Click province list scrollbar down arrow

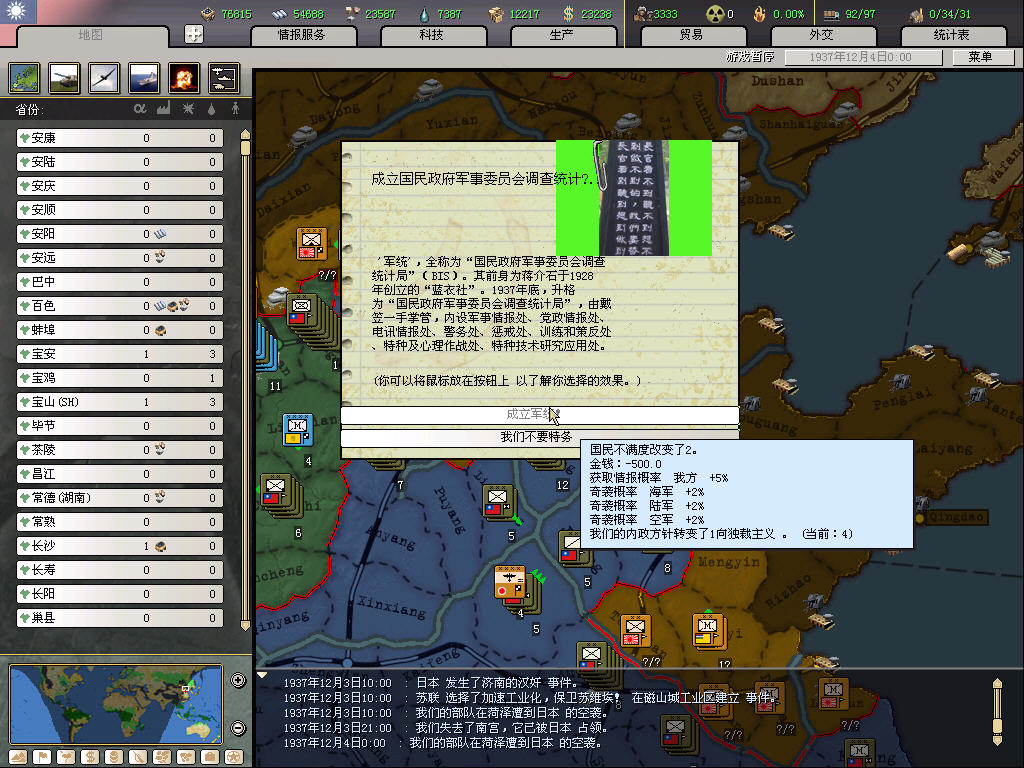point(246,626)
